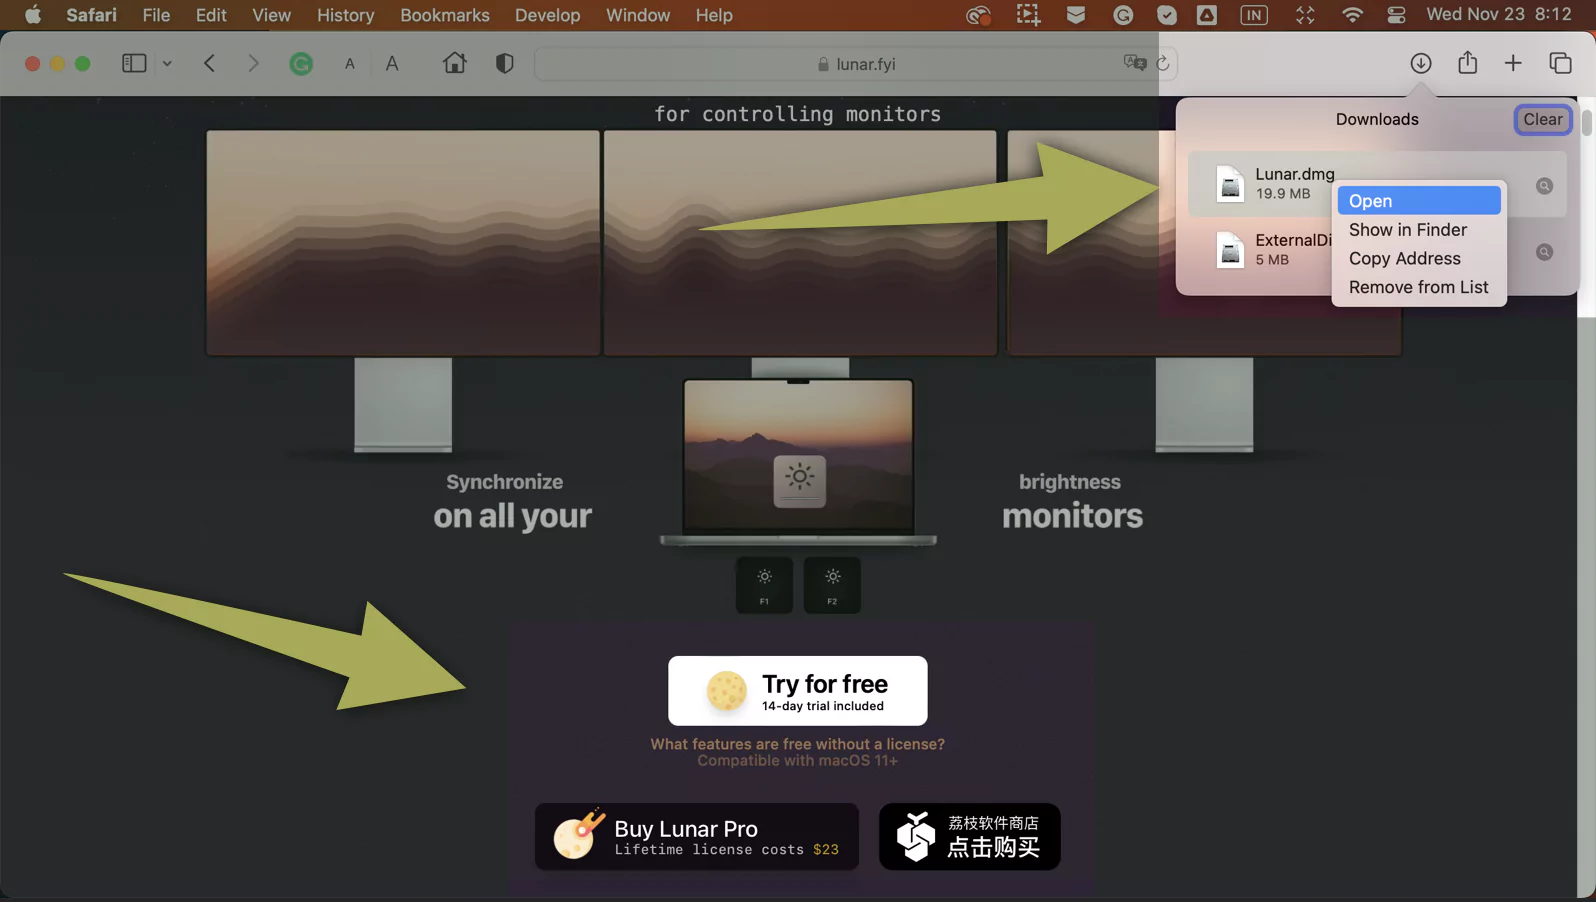
Task: Toggle the Downloads toolbar button
Action: coord(1420,63)
